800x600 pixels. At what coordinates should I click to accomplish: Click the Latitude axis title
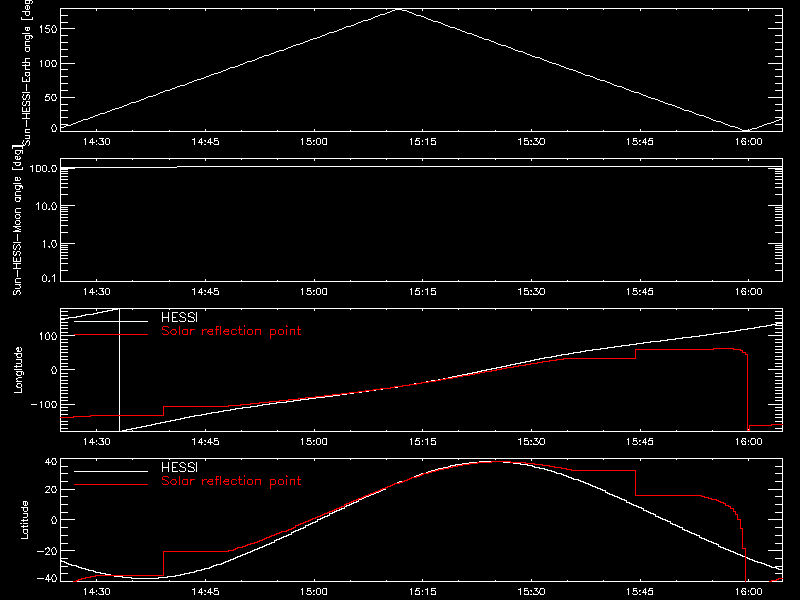(x=24, y=520)
